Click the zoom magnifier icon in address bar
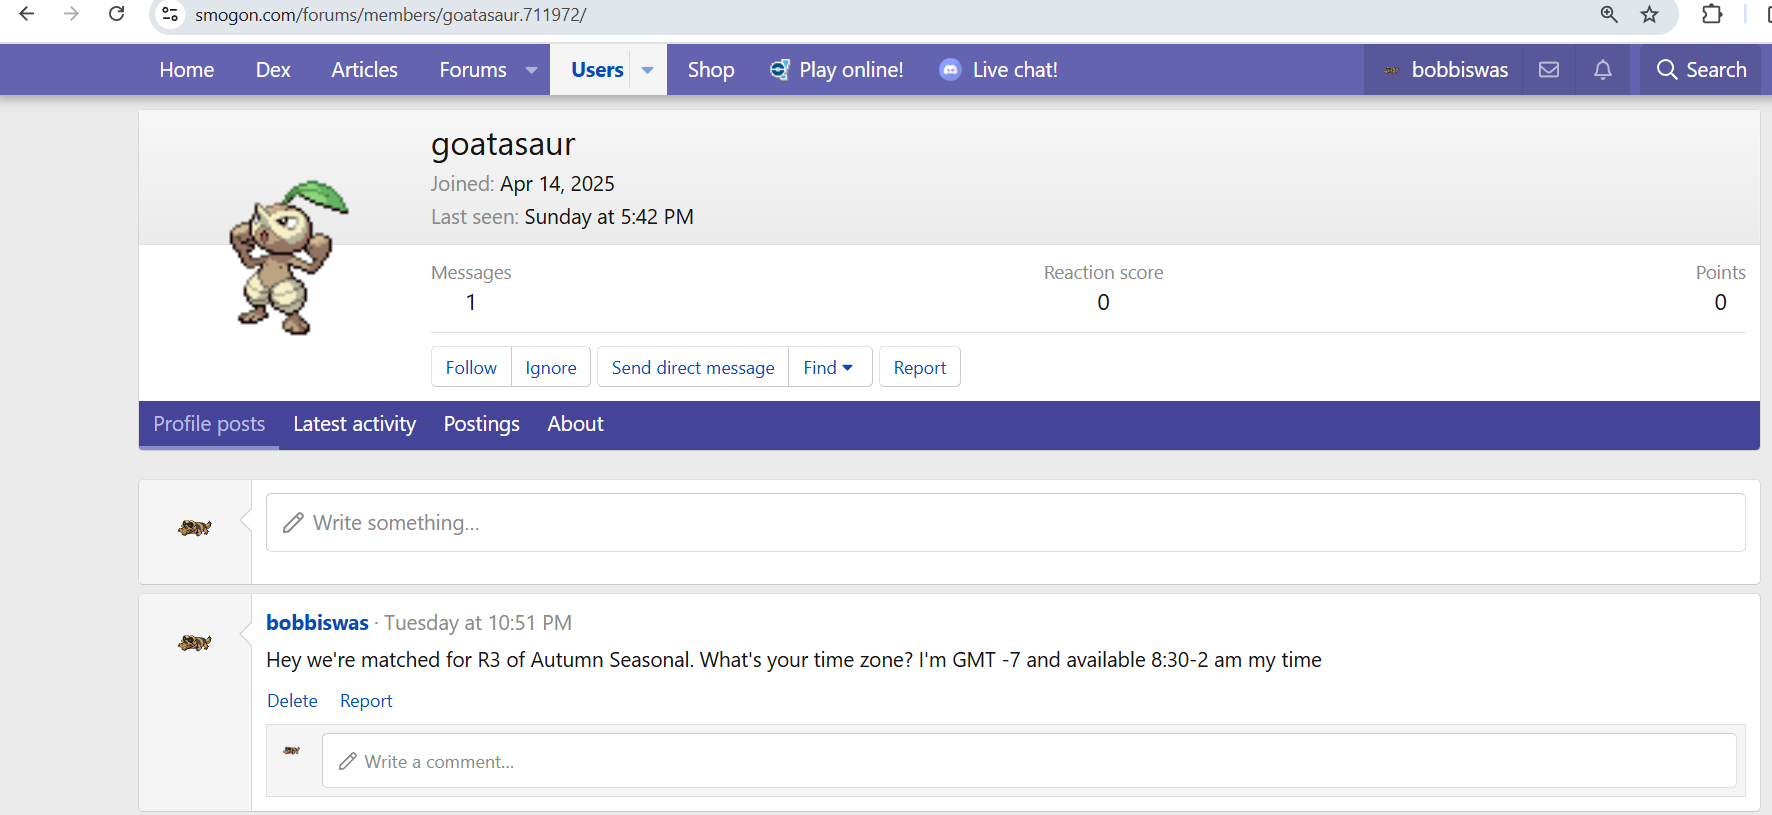The width and height of the screenshot is (1772, 815). click(1609, 14)
